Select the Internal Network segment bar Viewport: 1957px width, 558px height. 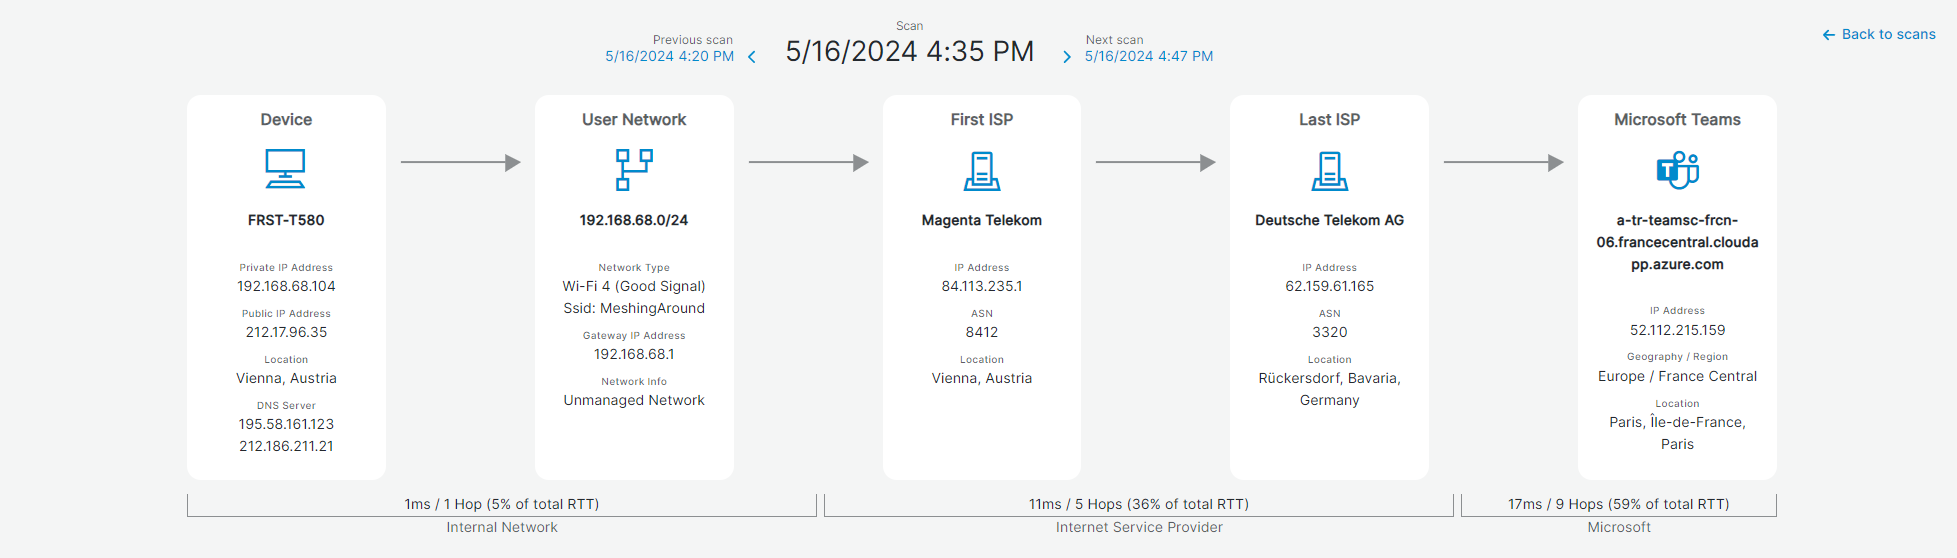(x=502, y=505)
